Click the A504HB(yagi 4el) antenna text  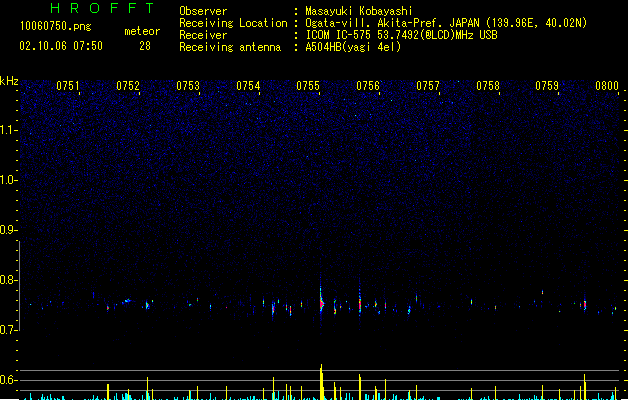353,47
